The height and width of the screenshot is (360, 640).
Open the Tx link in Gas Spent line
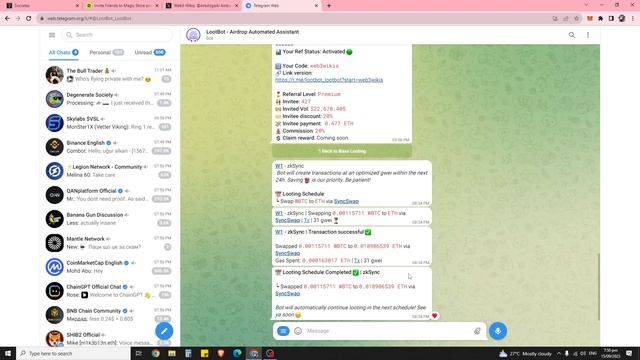(357, 260)
